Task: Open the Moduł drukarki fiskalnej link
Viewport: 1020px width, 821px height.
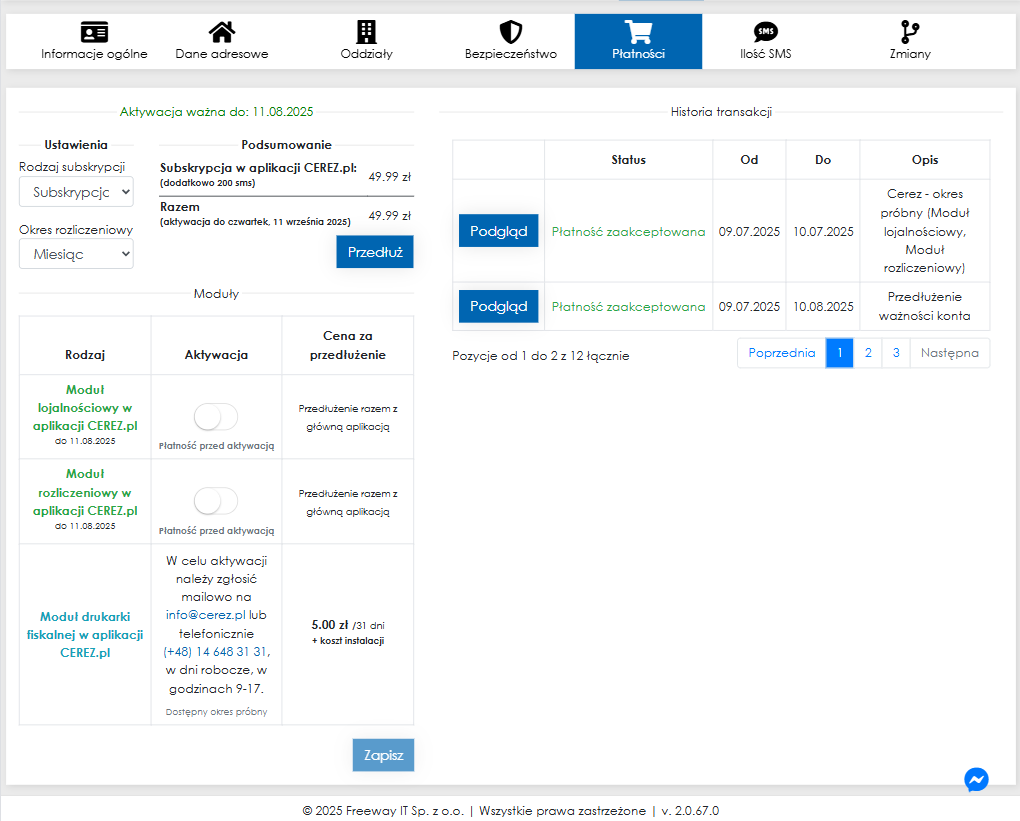Action: pyautogui.click(x=85, y=634)
